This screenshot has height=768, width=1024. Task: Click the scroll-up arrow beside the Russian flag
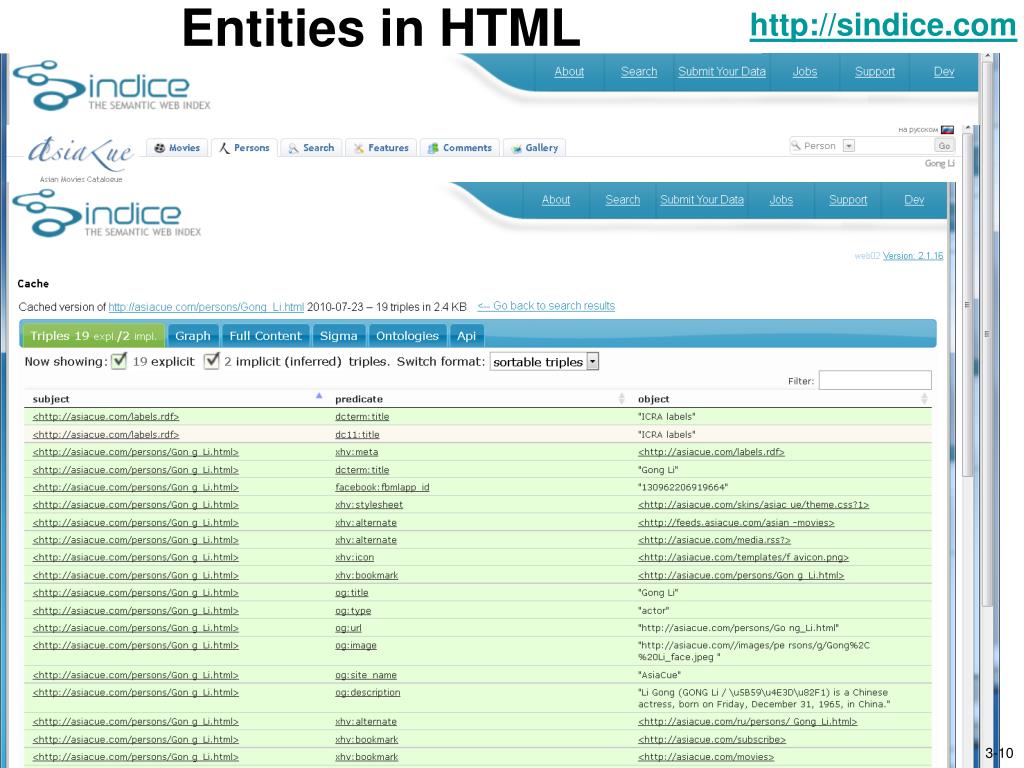[968, 129]
